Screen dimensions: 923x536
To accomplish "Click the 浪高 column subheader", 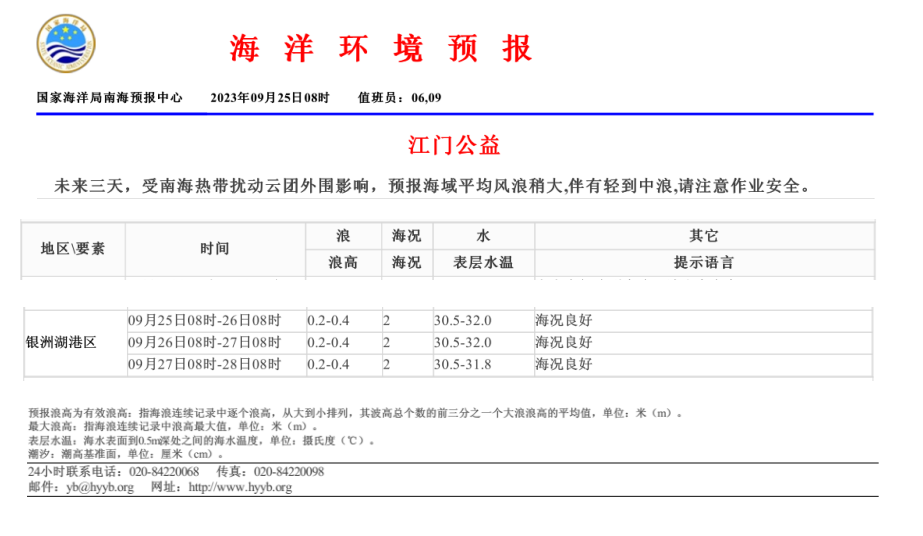I will coord(343,263).
